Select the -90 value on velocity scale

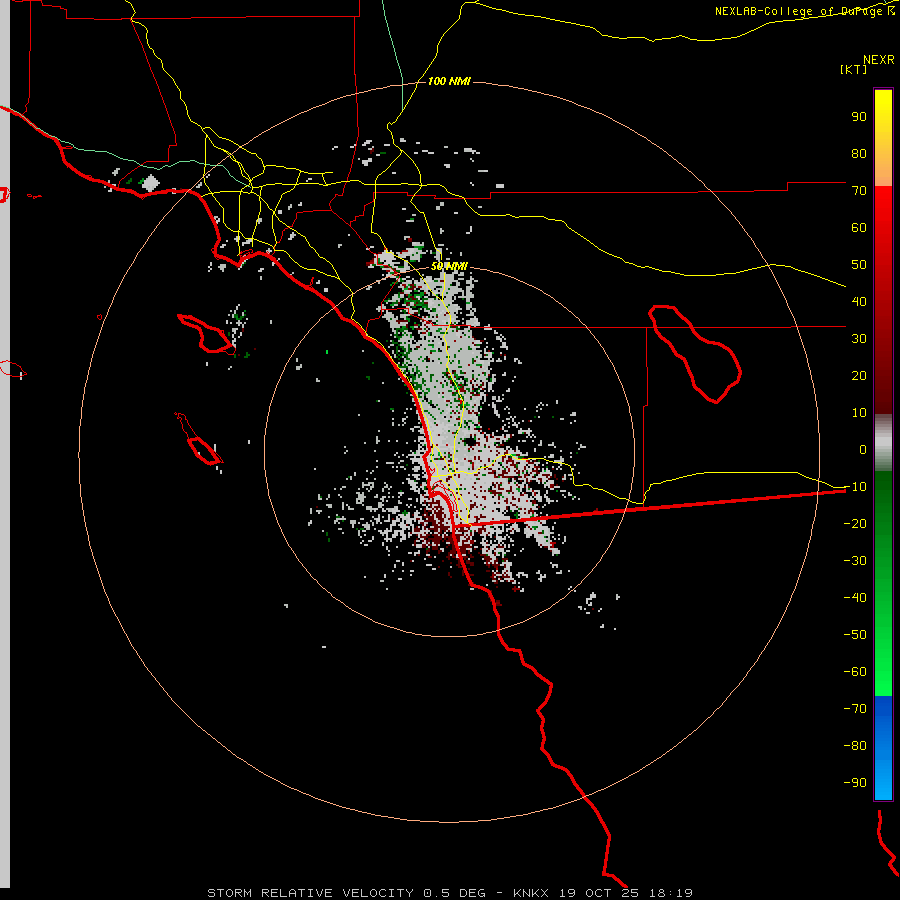click(855, 783)
